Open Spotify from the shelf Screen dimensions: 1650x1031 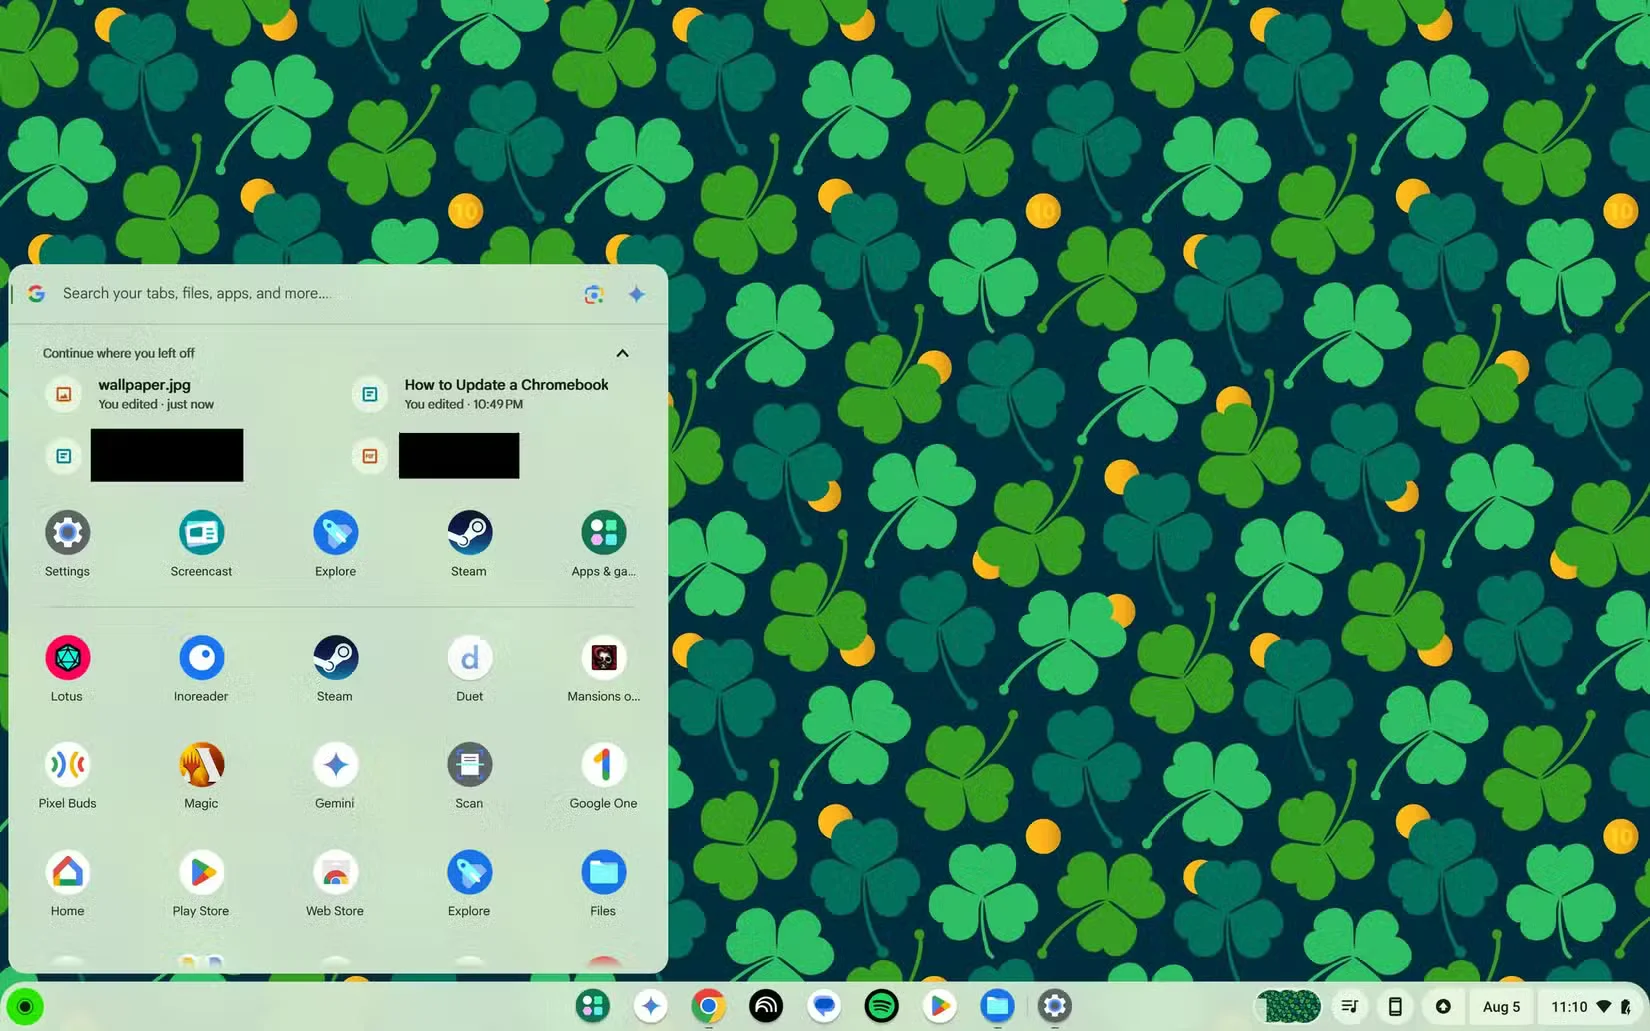click(x=881, y=1006)
